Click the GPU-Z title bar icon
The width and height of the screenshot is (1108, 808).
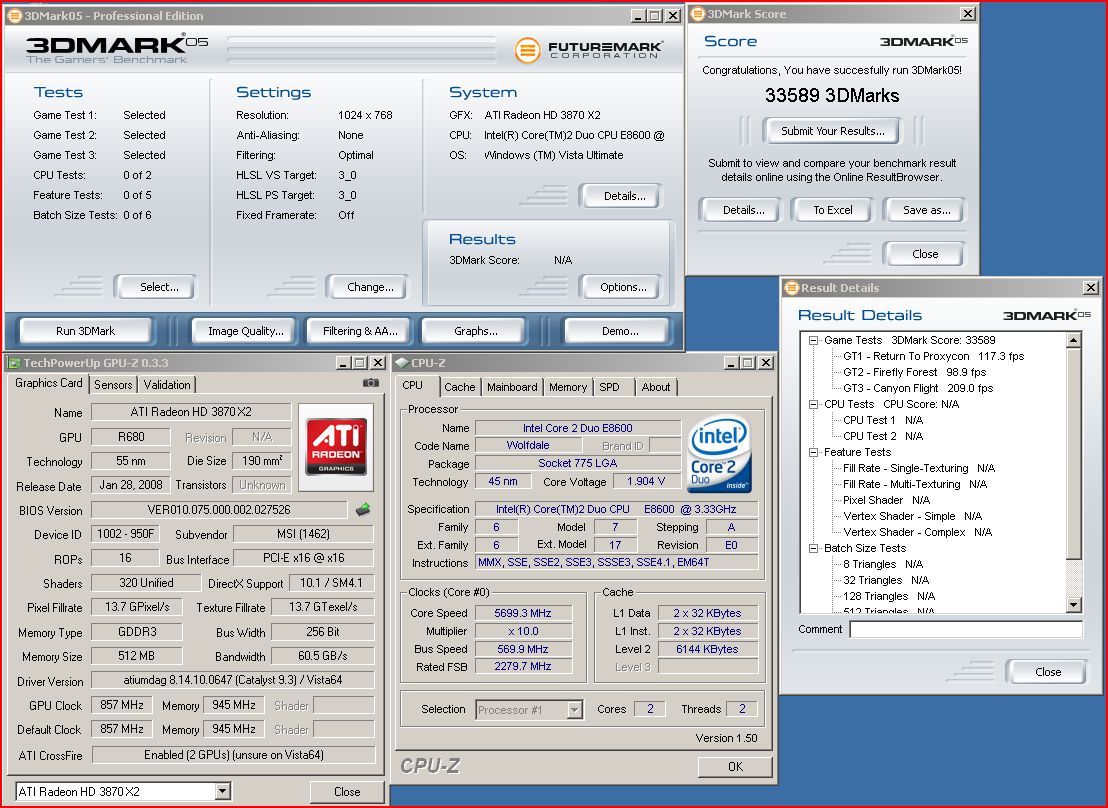click(13, 363)
